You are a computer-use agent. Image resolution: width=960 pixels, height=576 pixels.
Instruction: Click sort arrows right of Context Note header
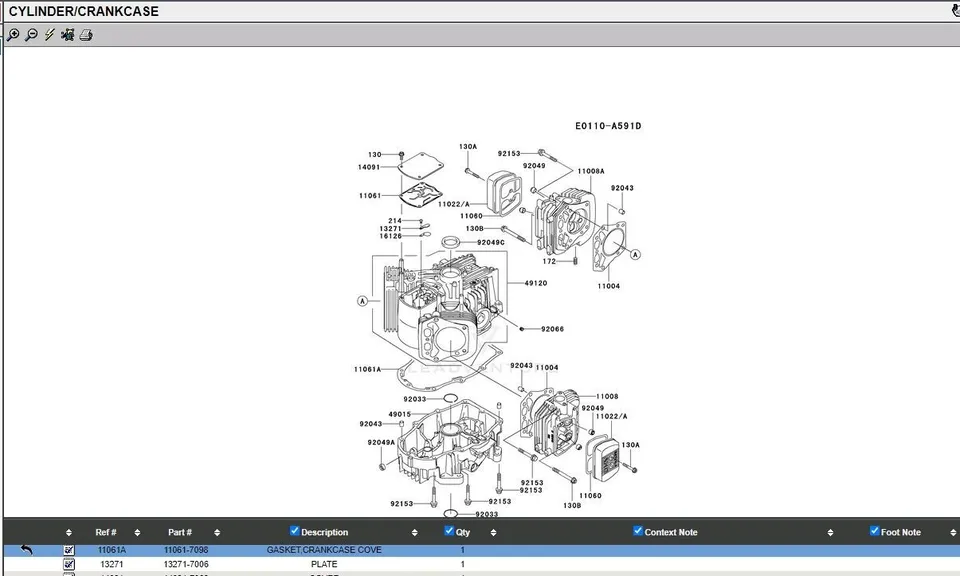831,533
